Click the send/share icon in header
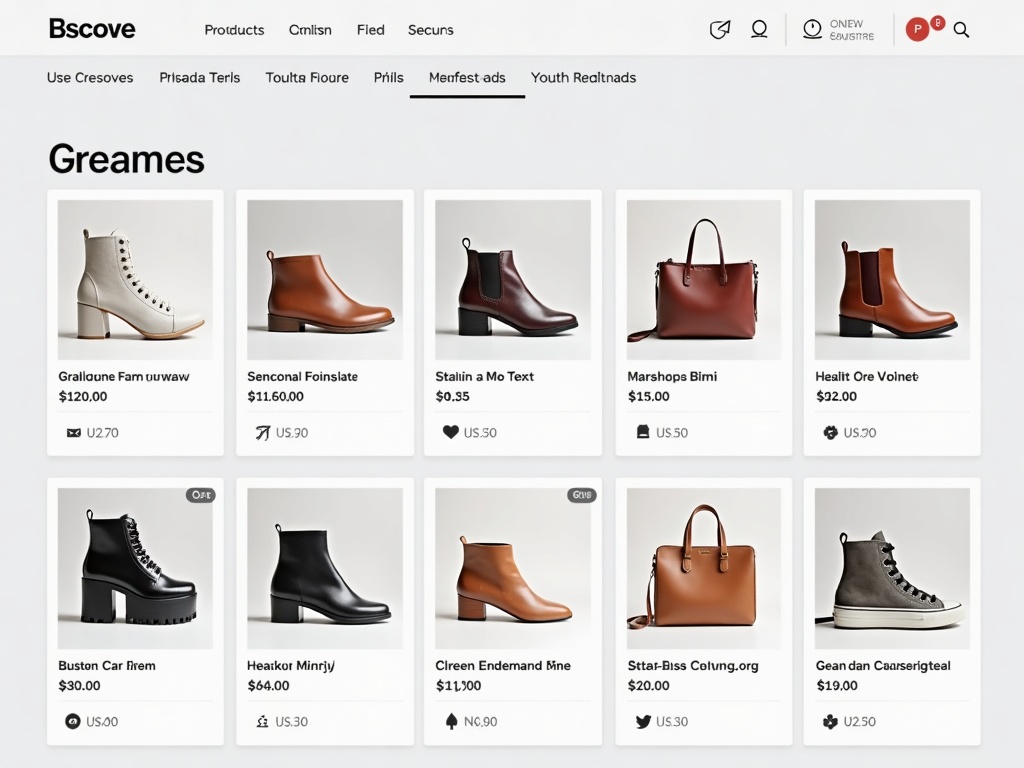 720,29
